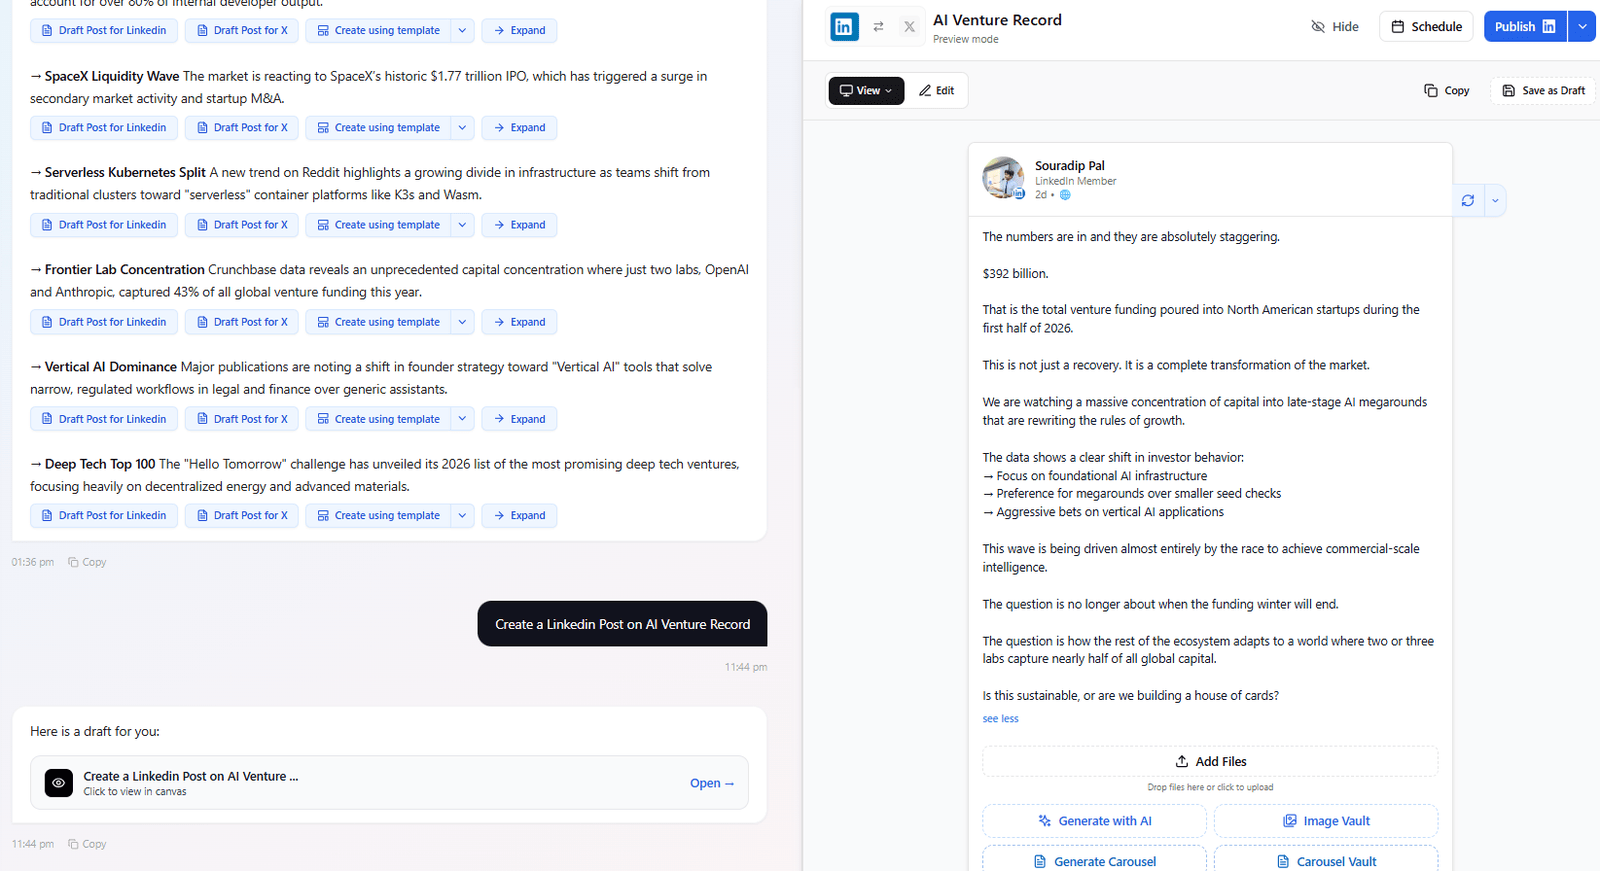The image size is (1600, 871).
Task: Select the LinkedIn platform icon in header
Action: [x=844, y=27]
